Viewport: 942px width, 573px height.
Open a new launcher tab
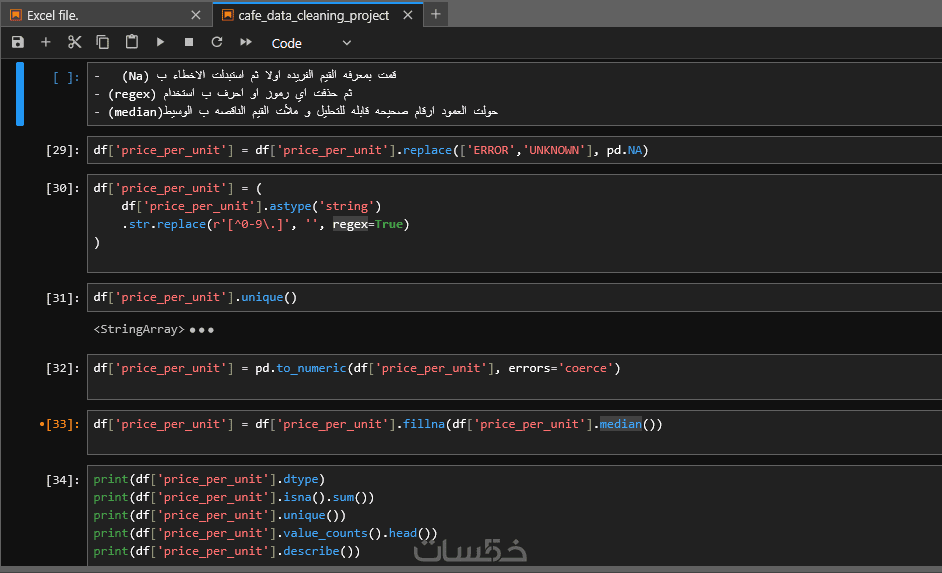[x=436, y=14]
